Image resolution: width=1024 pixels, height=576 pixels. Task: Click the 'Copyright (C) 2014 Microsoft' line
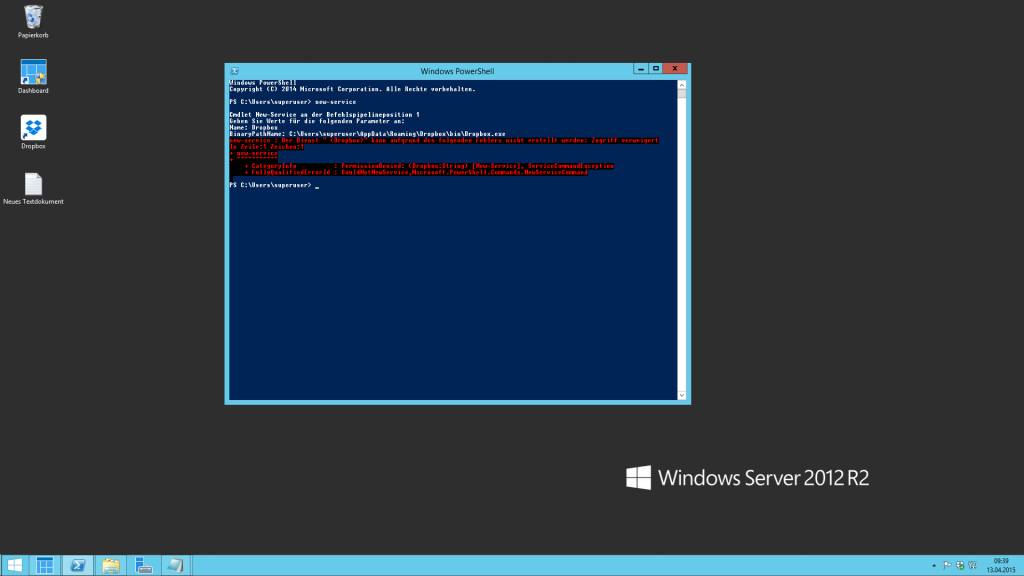pyautogui.click(x=352, y=89)
